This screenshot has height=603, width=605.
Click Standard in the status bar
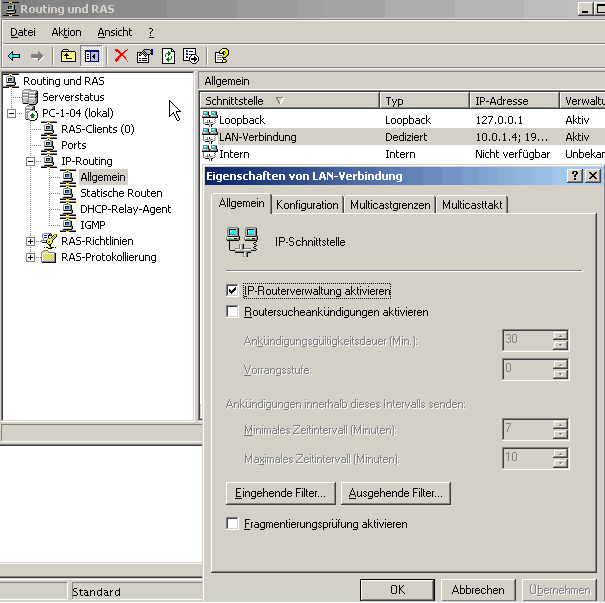coord(96,592)
